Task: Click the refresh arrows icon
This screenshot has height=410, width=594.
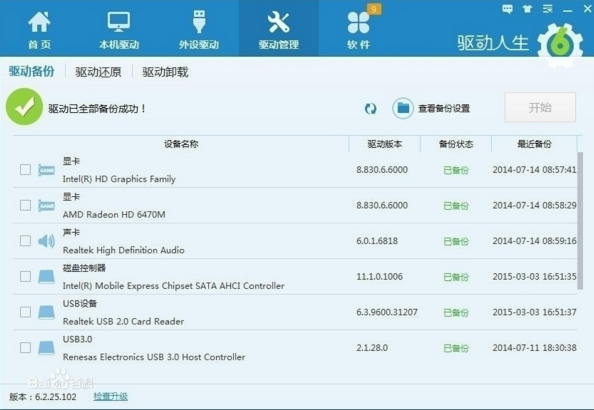Action: pyautogui.click(x=370, y=109)
